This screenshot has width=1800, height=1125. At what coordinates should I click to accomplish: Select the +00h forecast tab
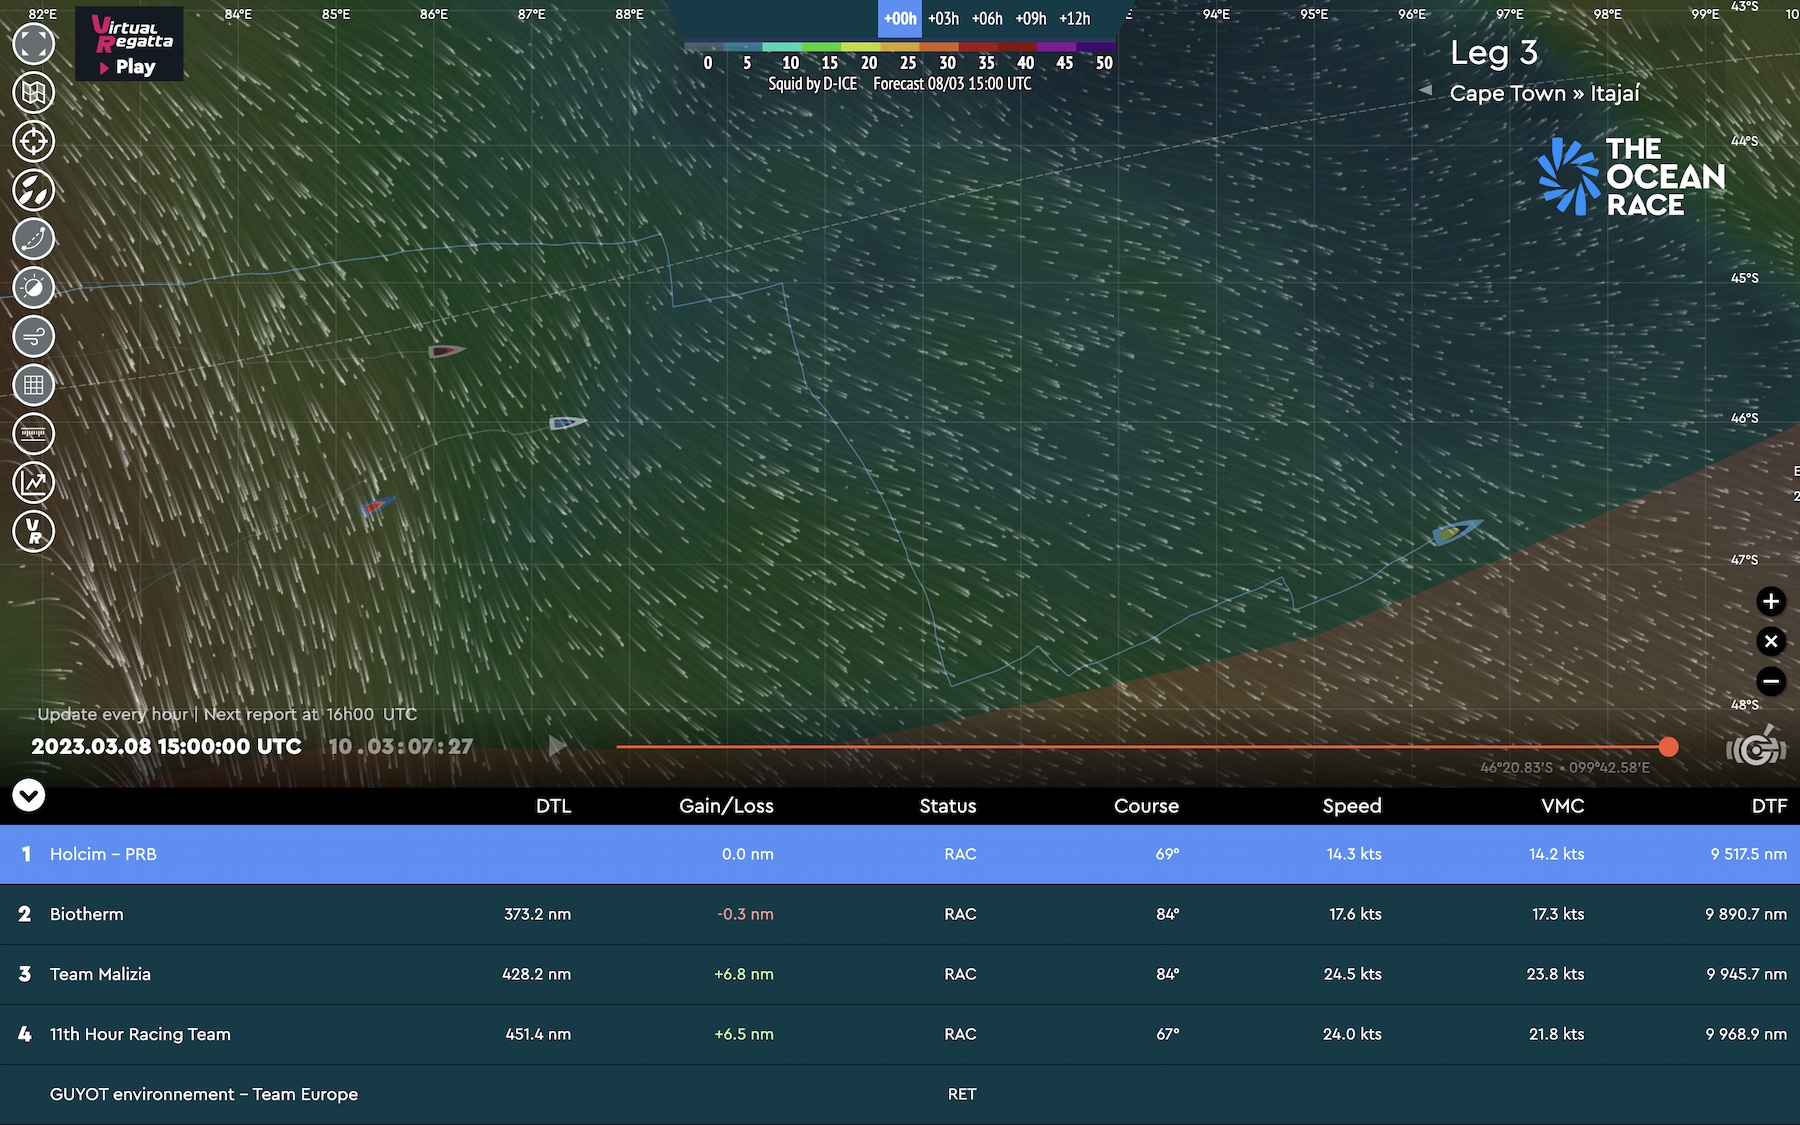point(900,19)
